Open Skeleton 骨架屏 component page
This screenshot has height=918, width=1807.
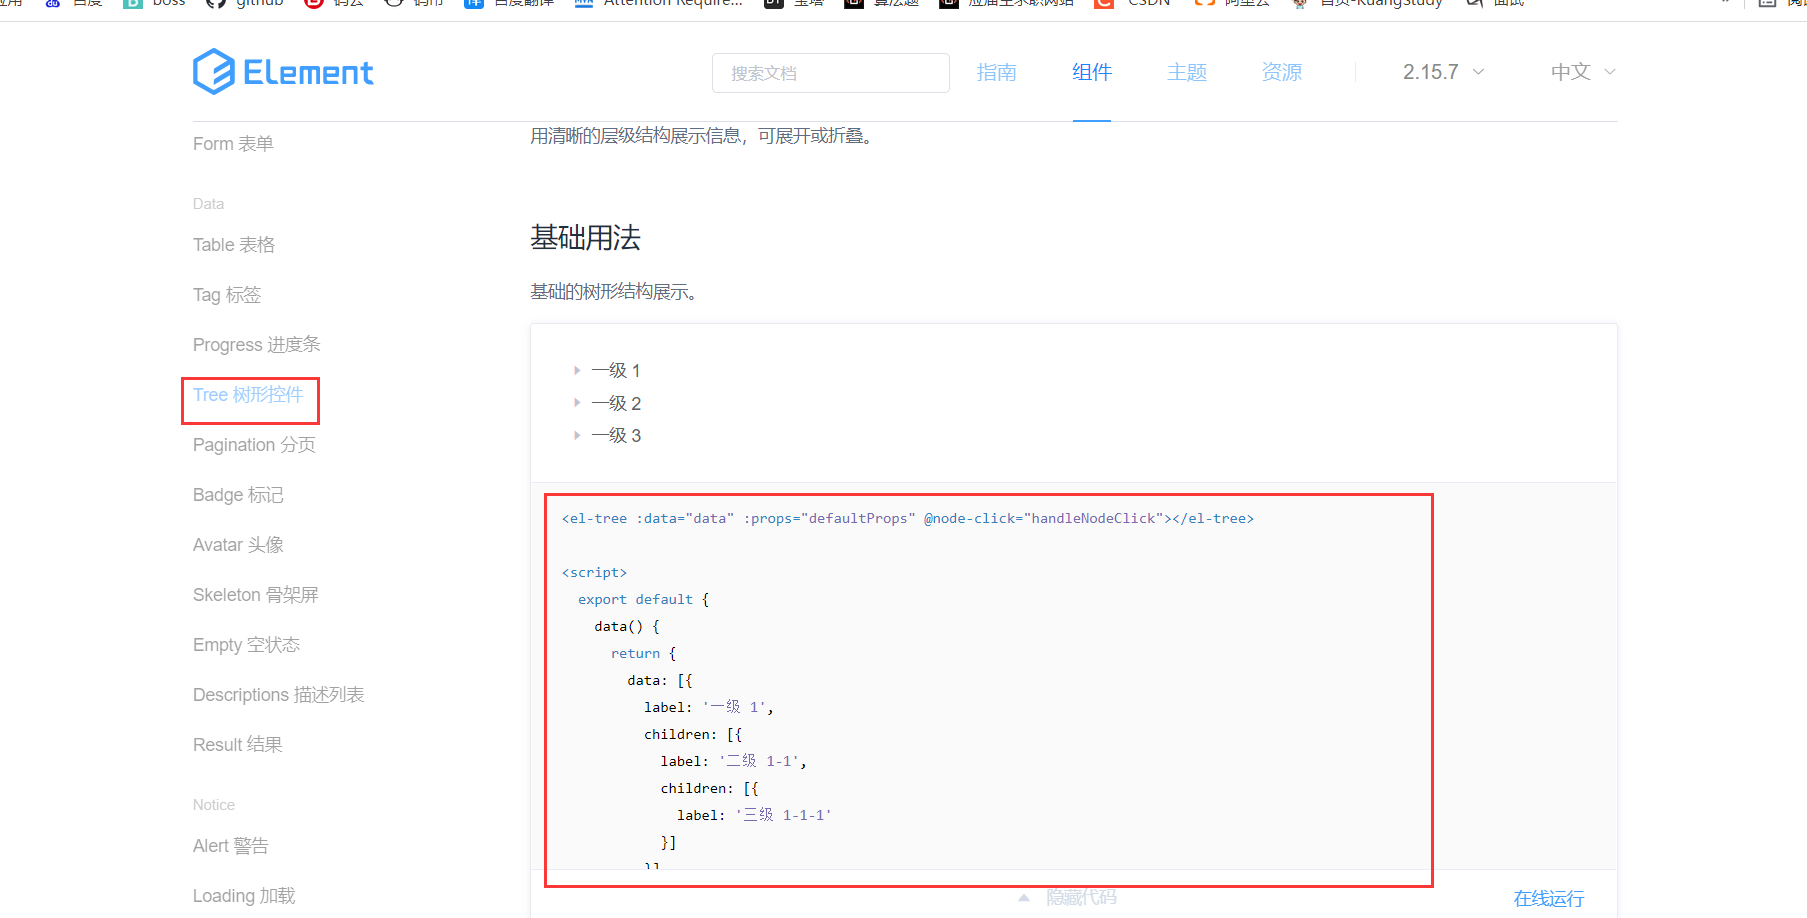point(256,595)
